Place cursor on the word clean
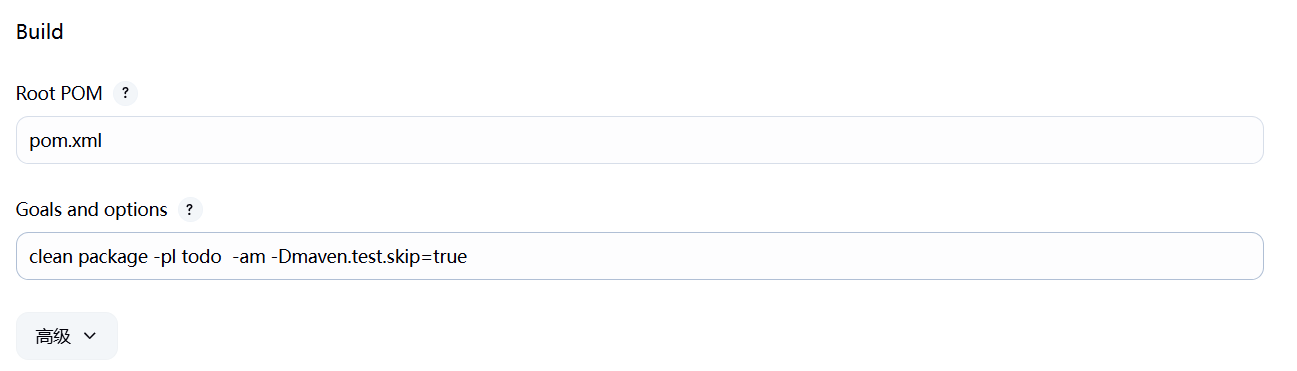 (51, 257)
